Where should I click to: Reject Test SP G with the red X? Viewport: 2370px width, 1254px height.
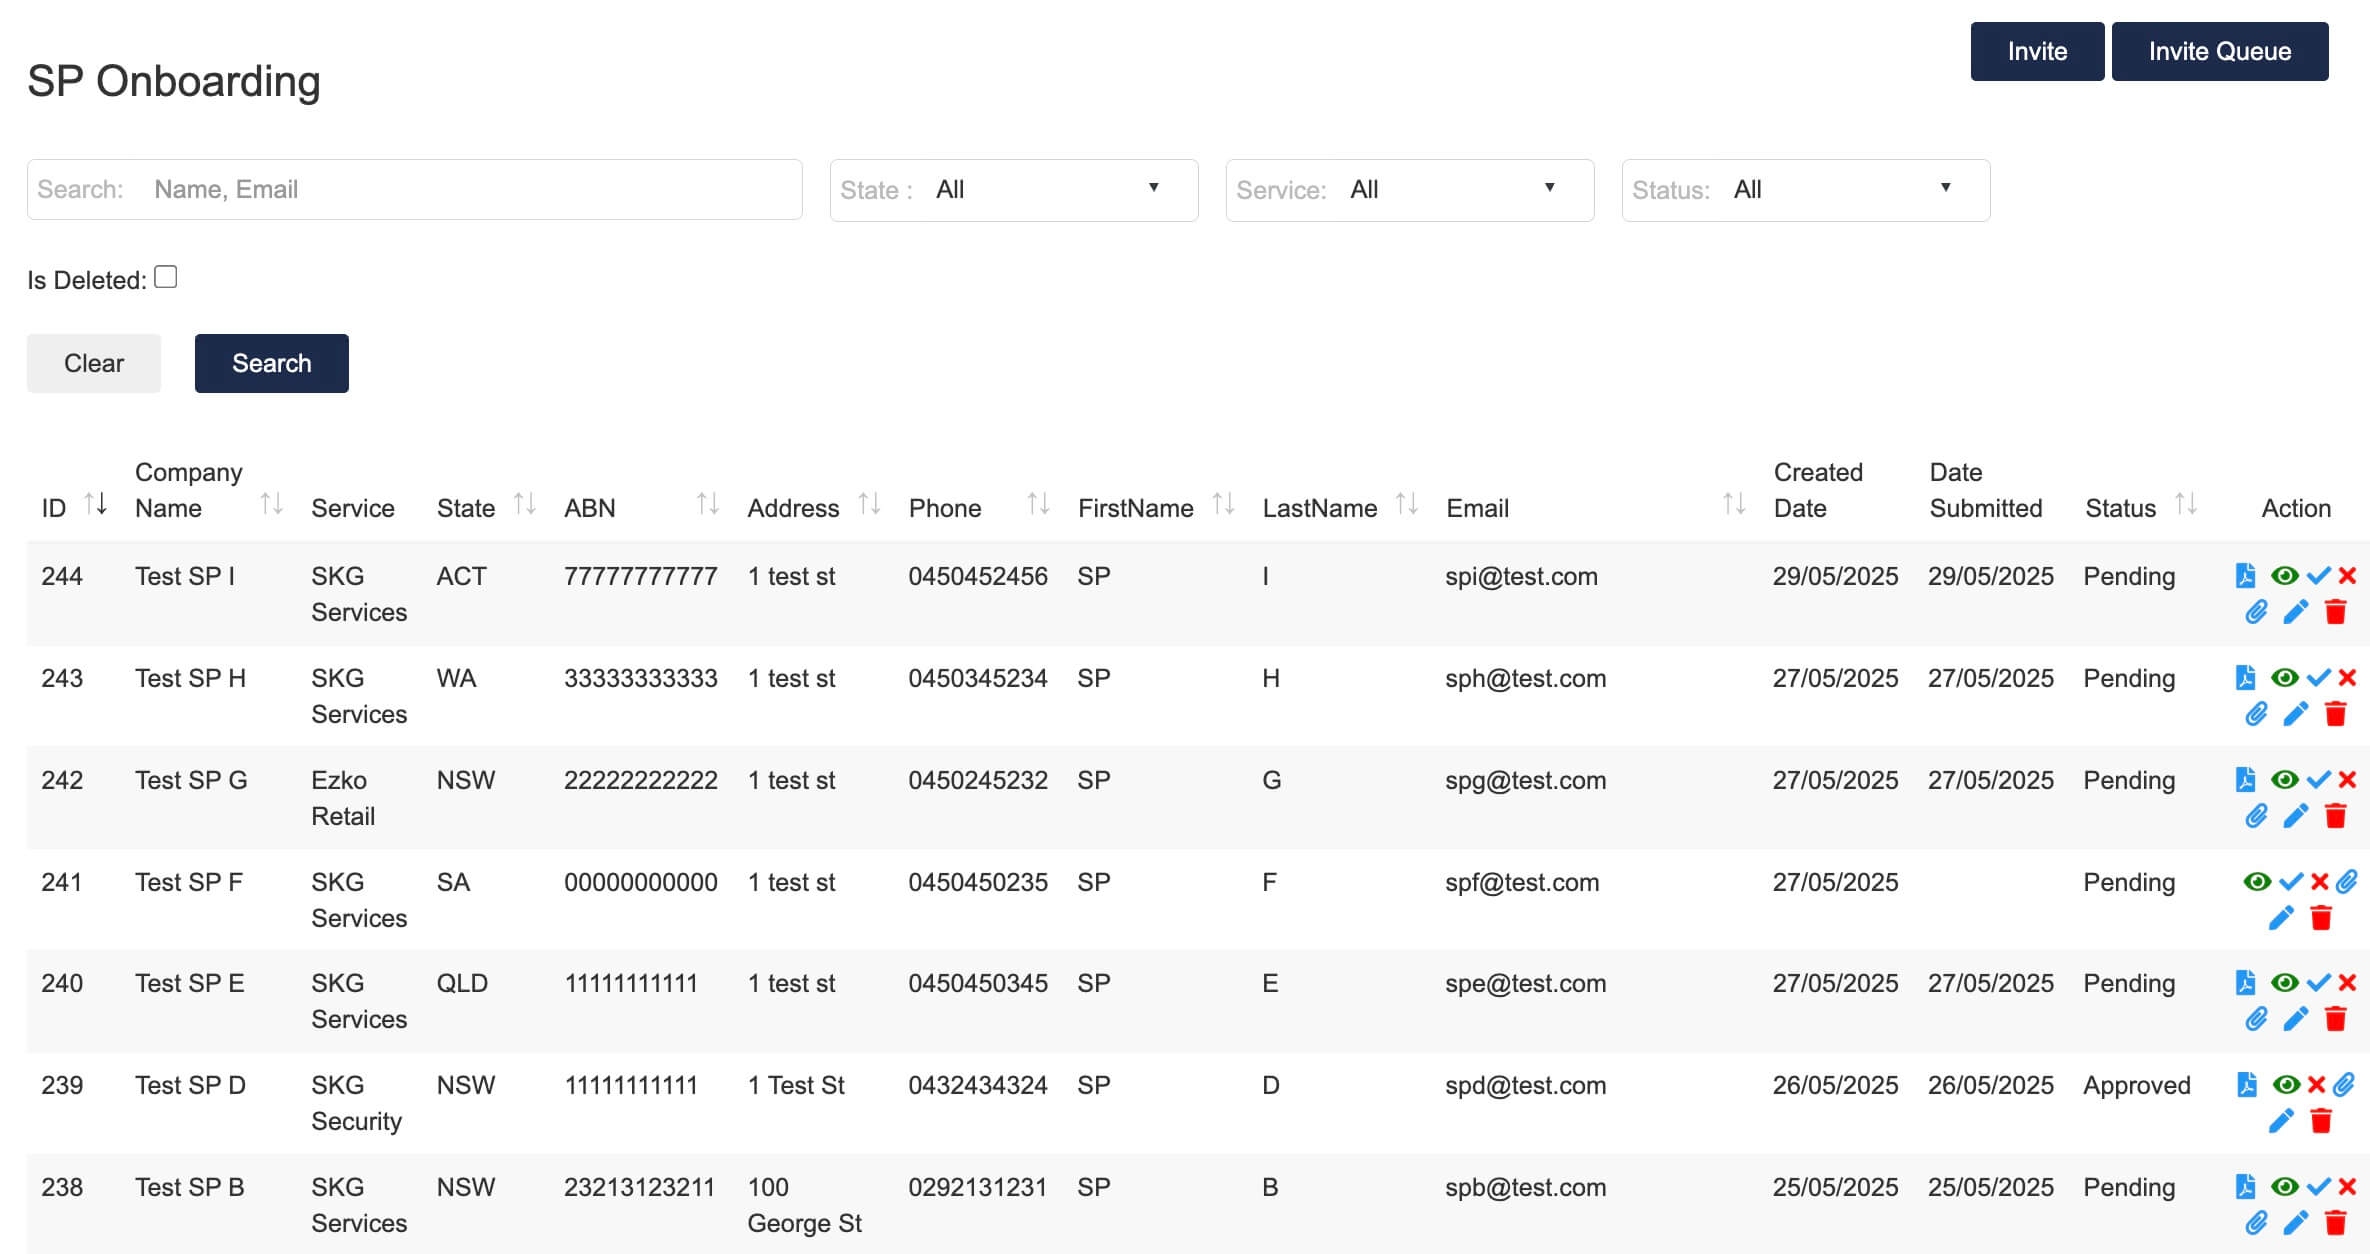(x=2348, y=780)
